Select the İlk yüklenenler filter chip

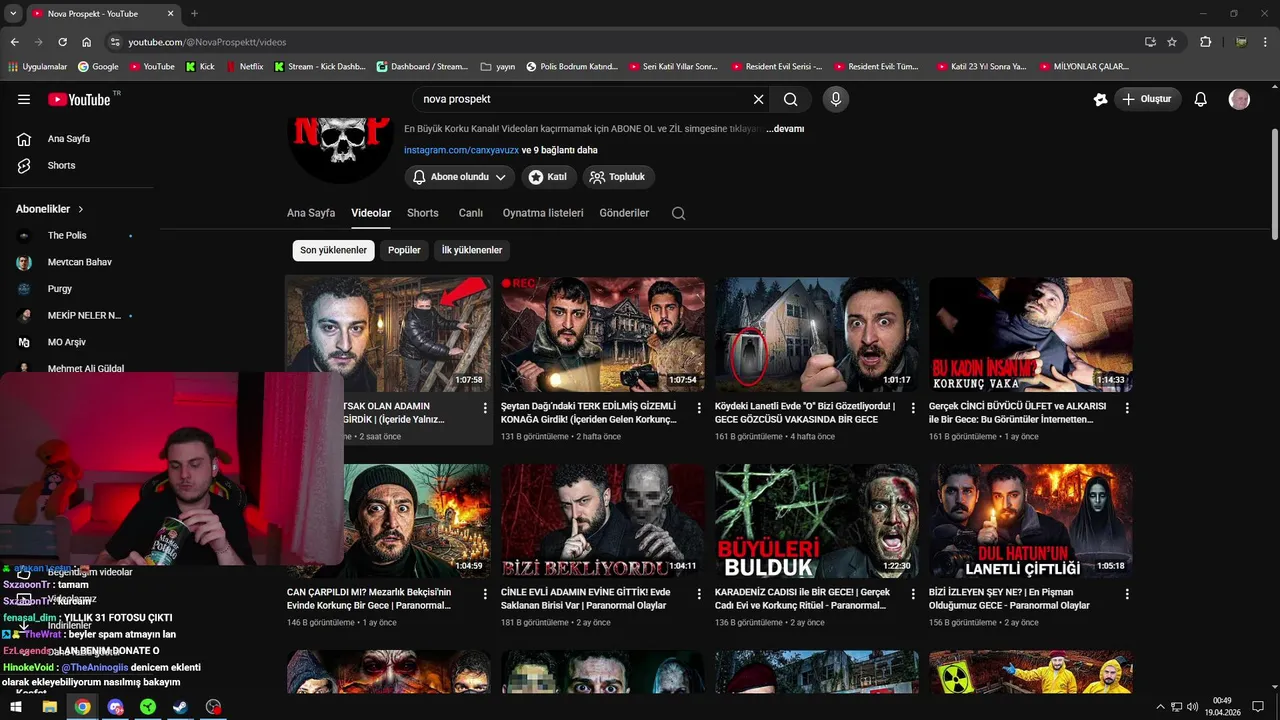pos(472,250)
